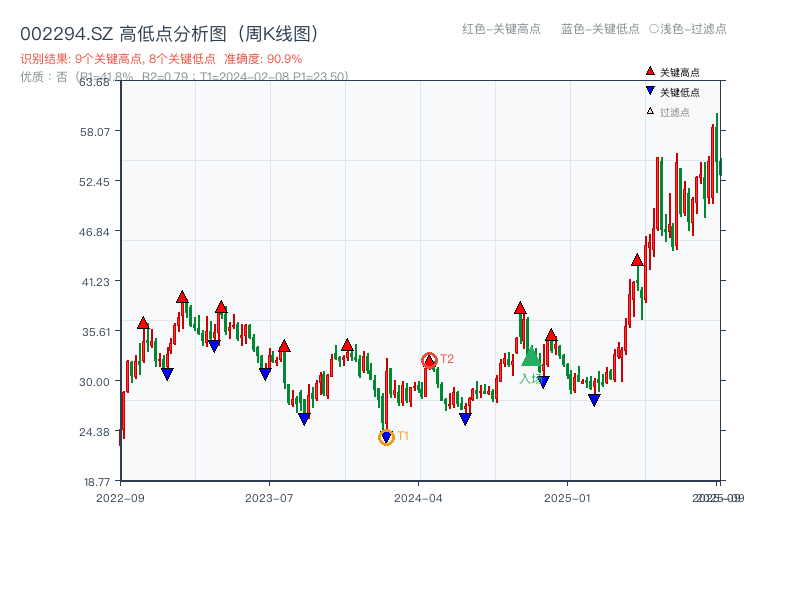Select the green 入场 entry triangle marker

(x=531, y=357)
